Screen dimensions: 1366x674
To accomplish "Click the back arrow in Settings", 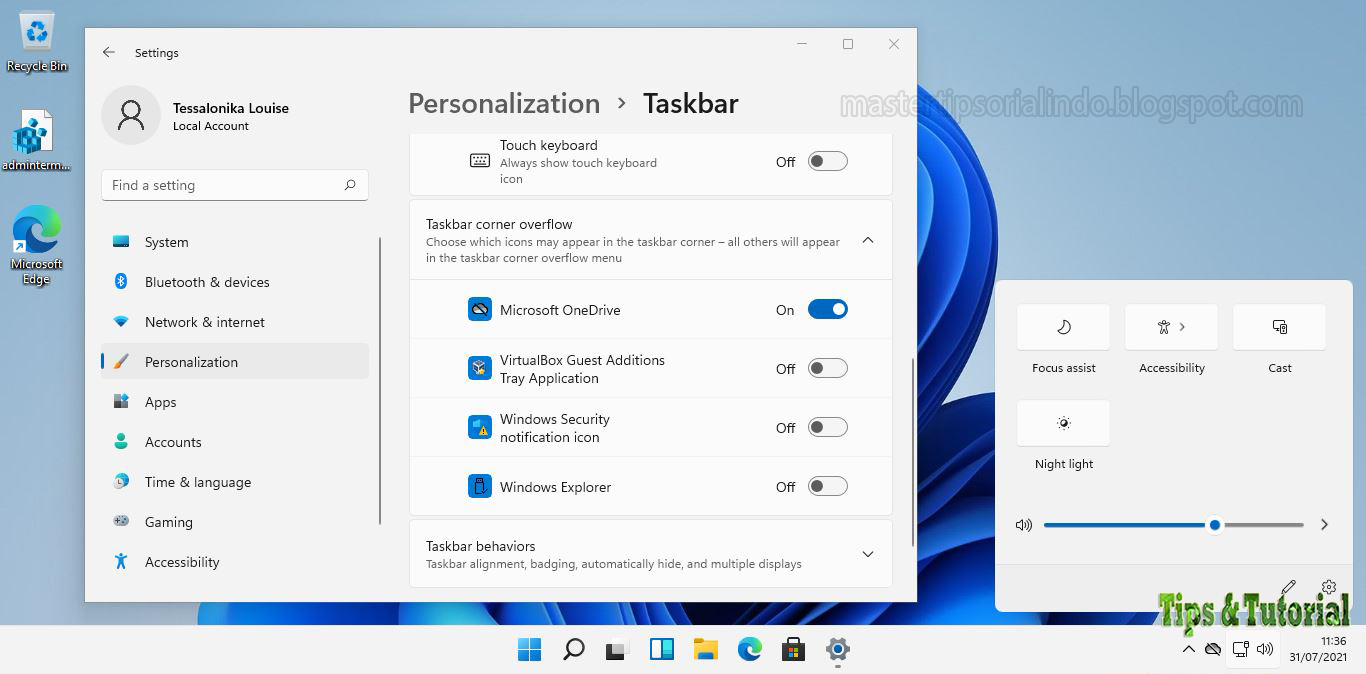I will (109, 52).
